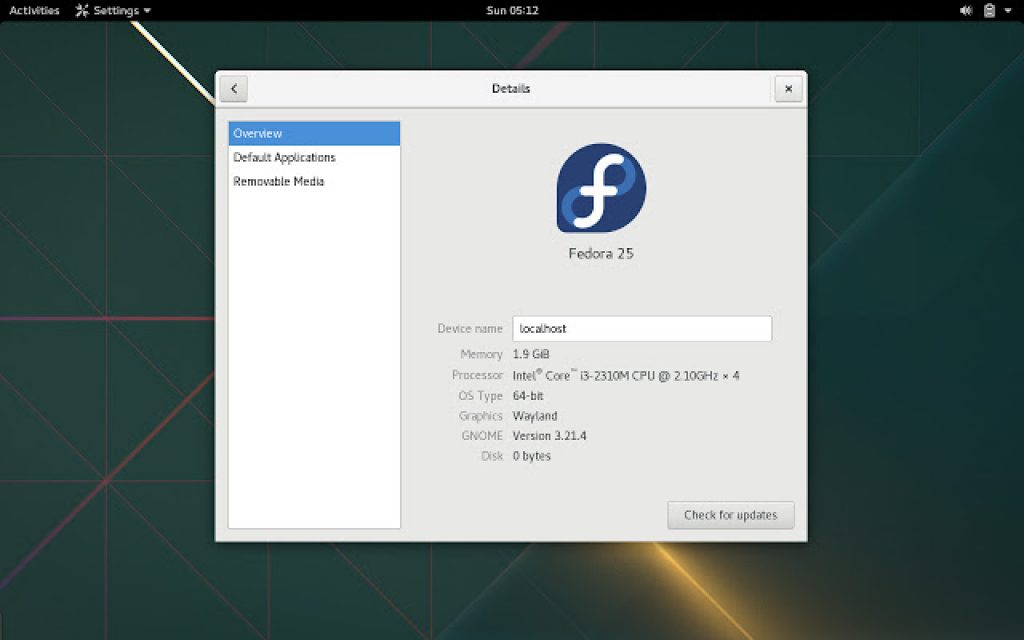Open the Settings app menu
Image resolution: width=1024 pixels, height=640 pixels.
tap(113, 10)
